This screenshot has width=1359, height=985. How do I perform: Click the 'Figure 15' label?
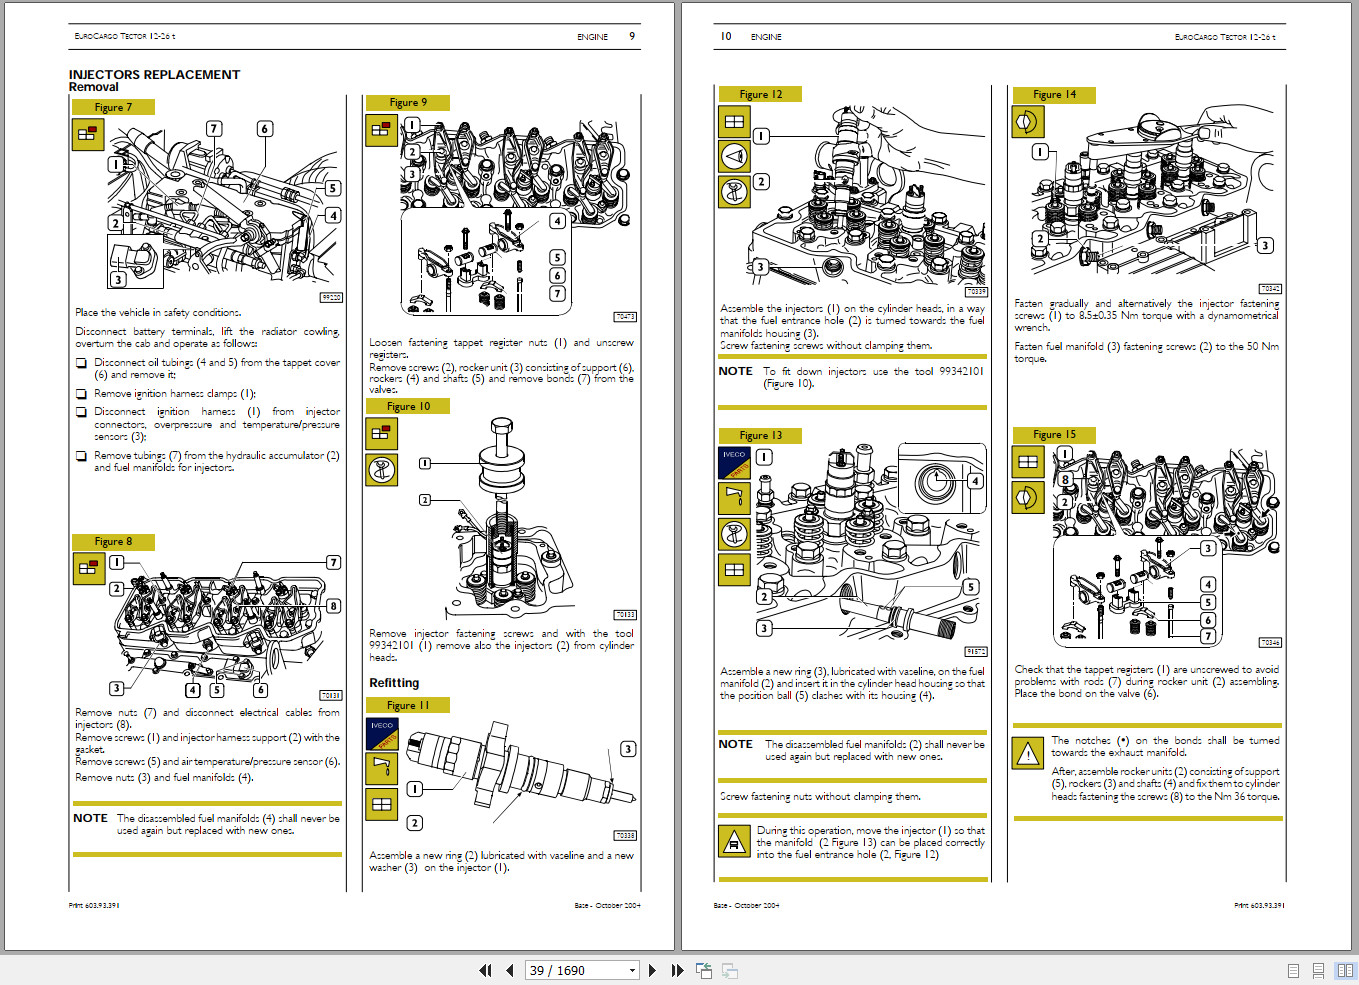pos(1055,434)
